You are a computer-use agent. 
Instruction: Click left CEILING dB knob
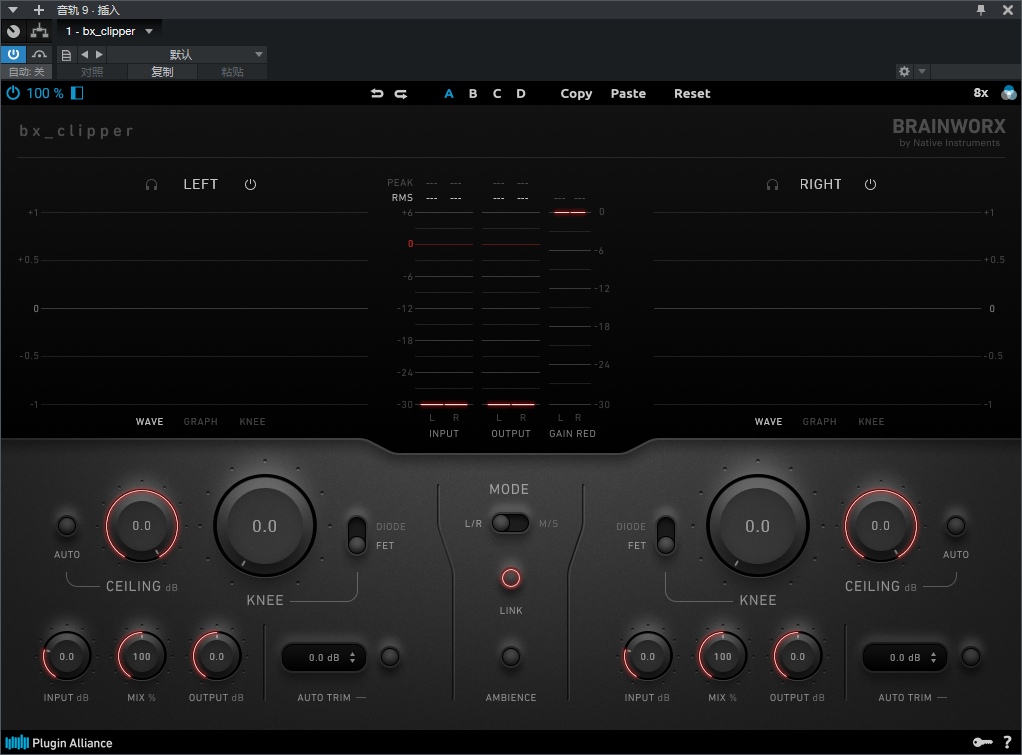click(x=141, y=526)
